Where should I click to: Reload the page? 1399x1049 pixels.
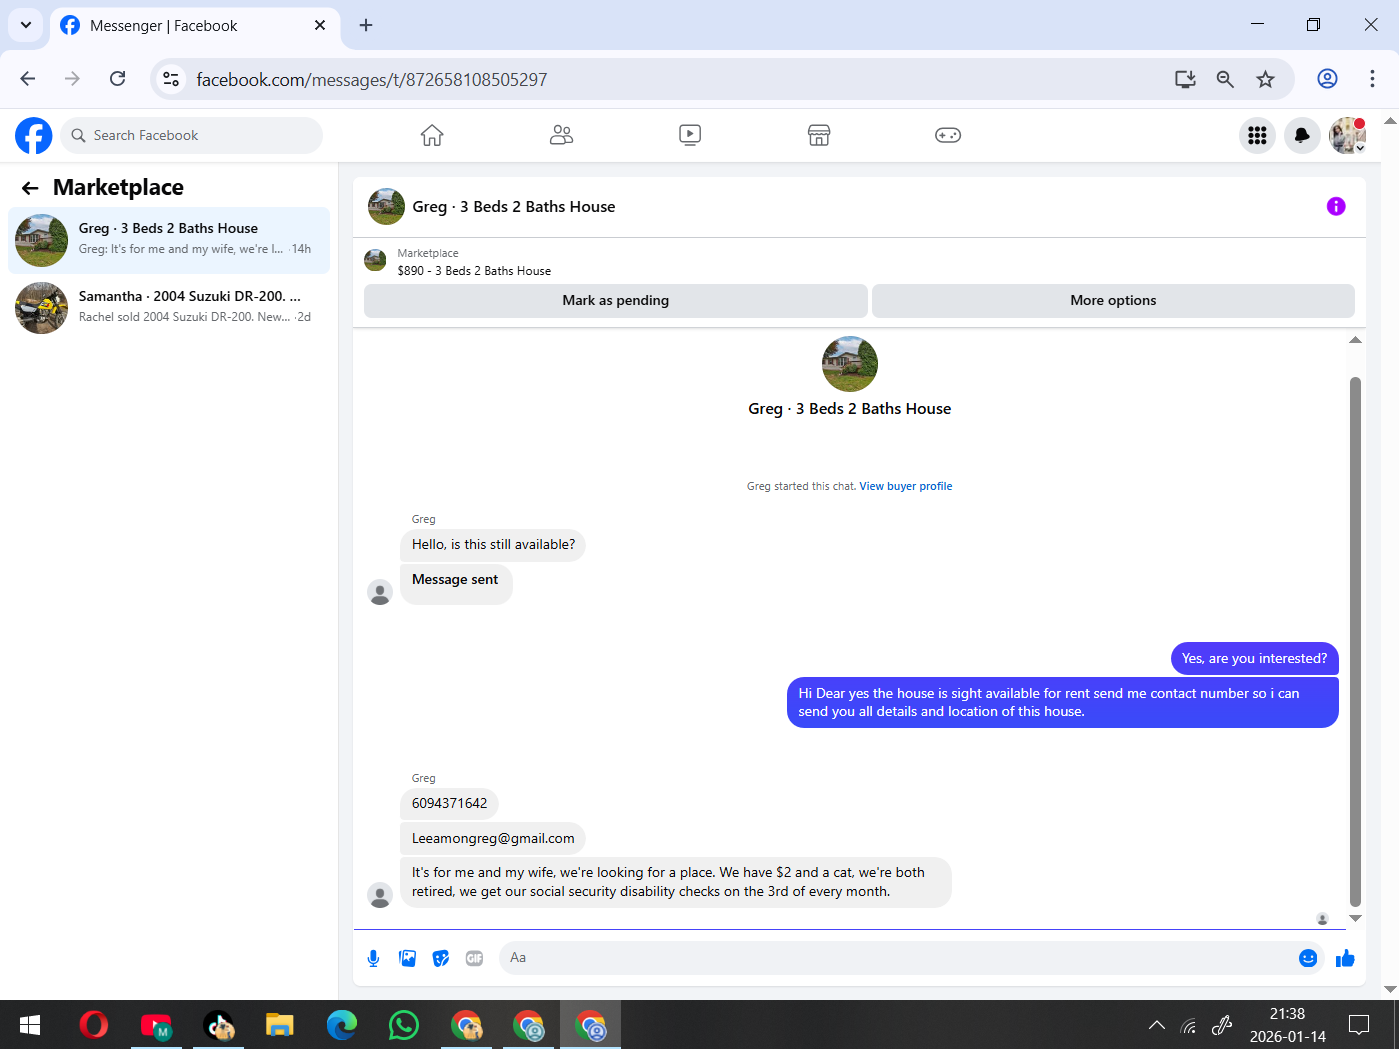coord(118,79)
